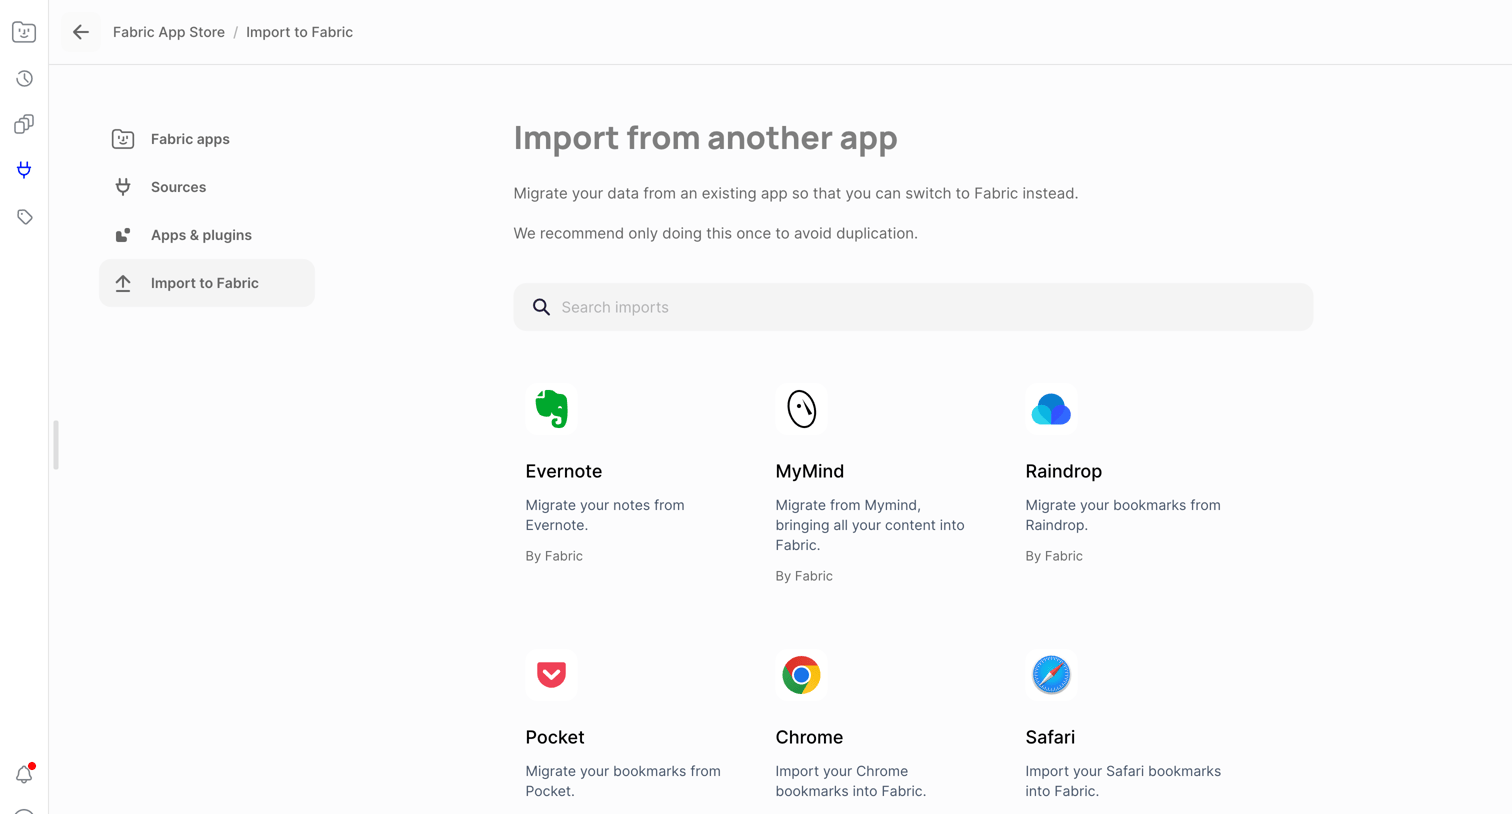The width and height of the screenshot is (1512, 814).
Task: Focus the Search imports field
Action: tap(913, 307)
